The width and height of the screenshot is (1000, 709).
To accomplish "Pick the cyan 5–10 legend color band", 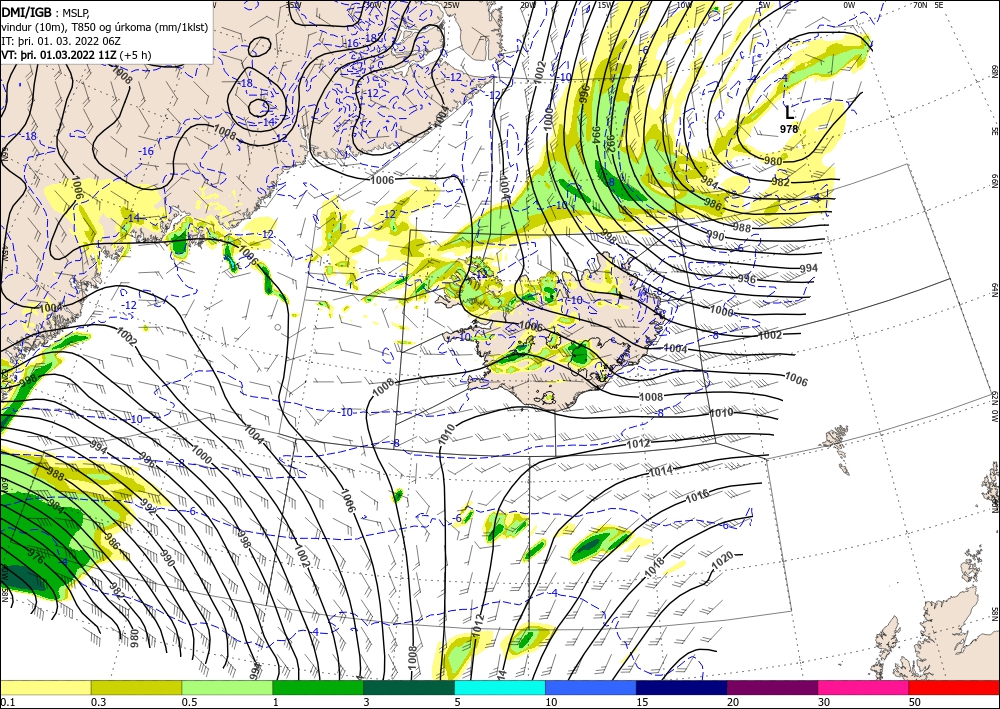I will [500, 687].
